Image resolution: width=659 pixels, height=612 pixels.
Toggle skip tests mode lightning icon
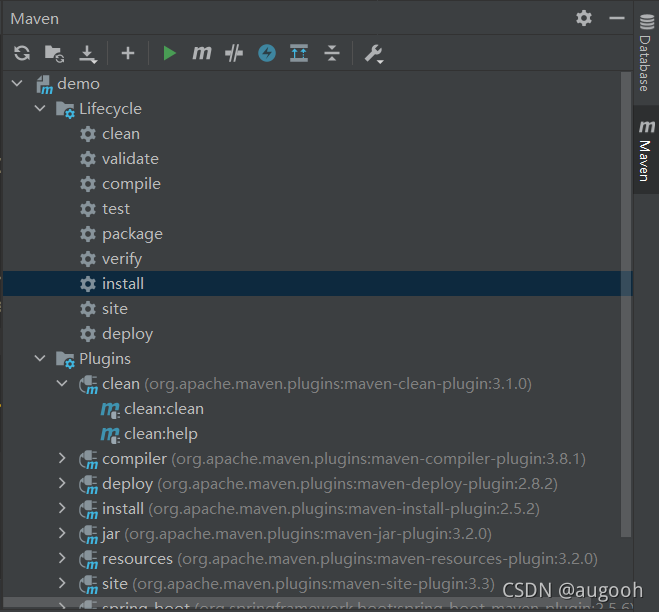click(x=267, y=53)
